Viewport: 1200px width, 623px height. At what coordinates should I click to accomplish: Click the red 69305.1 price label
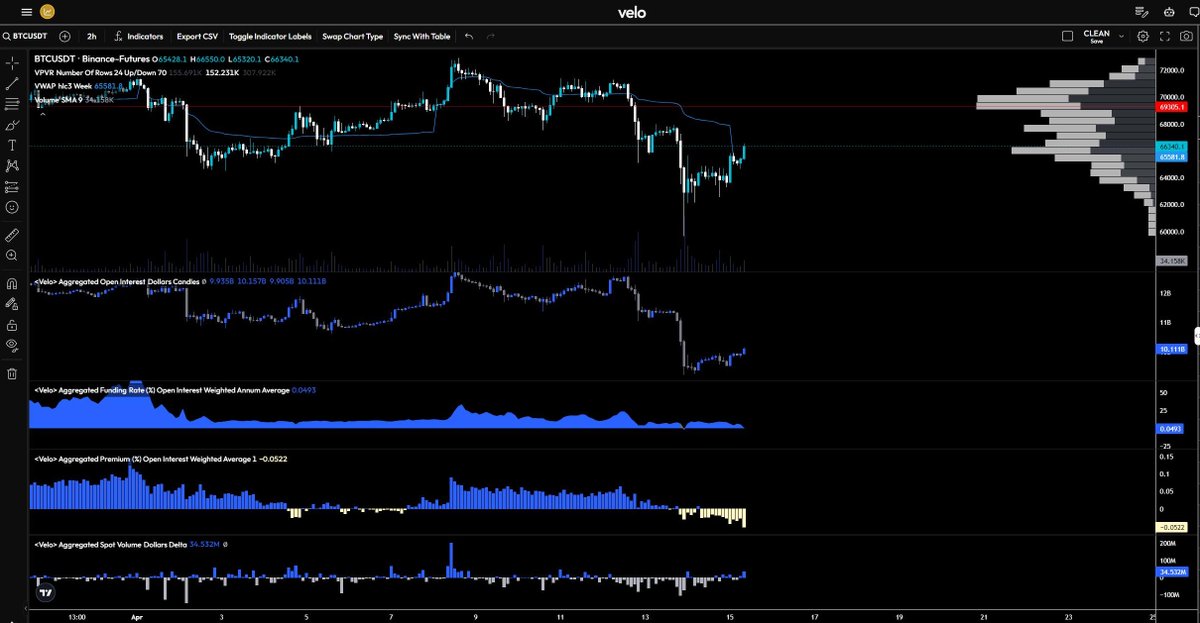(1172, 106)
